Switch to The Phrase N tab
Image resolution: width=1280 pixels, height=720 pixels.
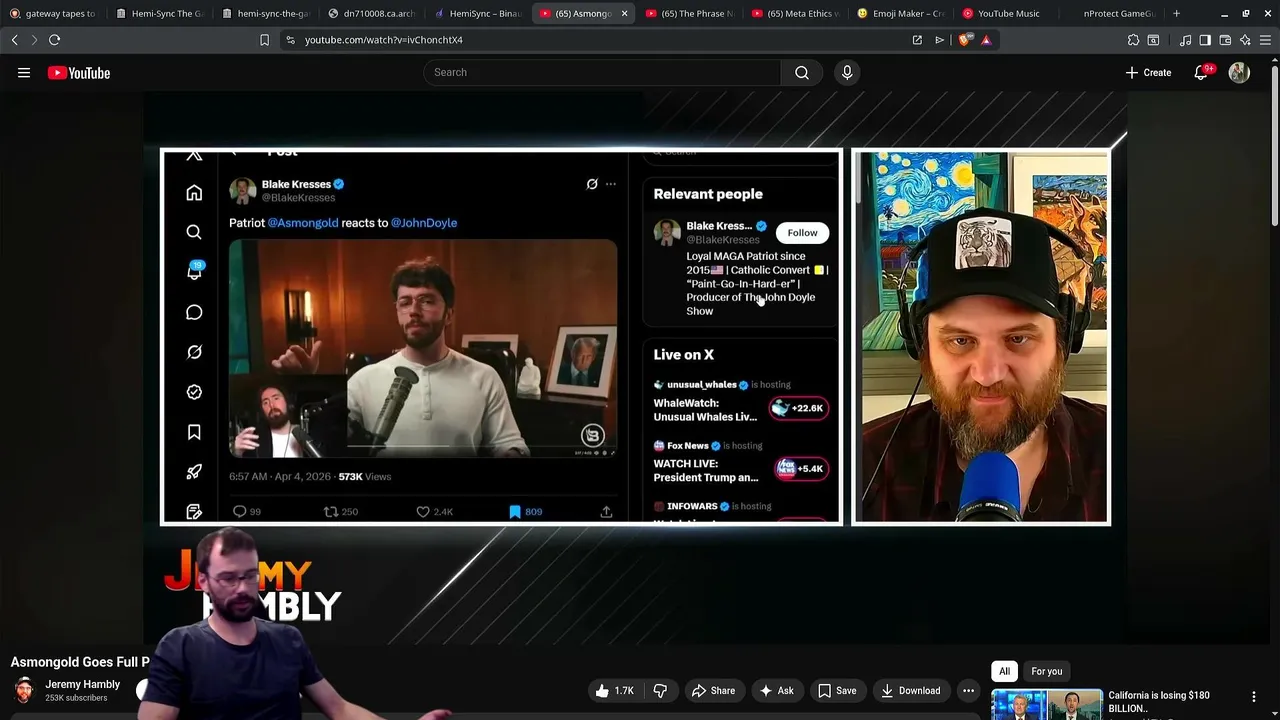(x=689, y=14)
